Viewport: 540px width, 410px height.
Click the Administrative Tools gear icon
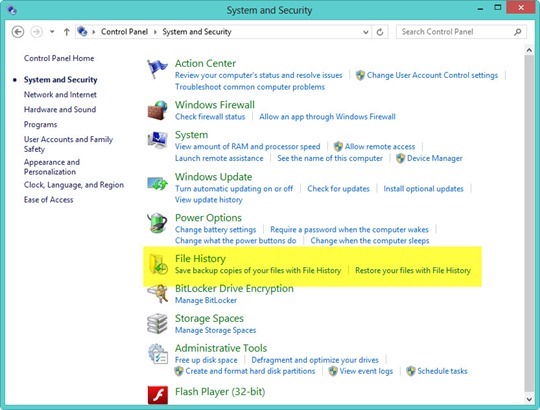(158, 354)
